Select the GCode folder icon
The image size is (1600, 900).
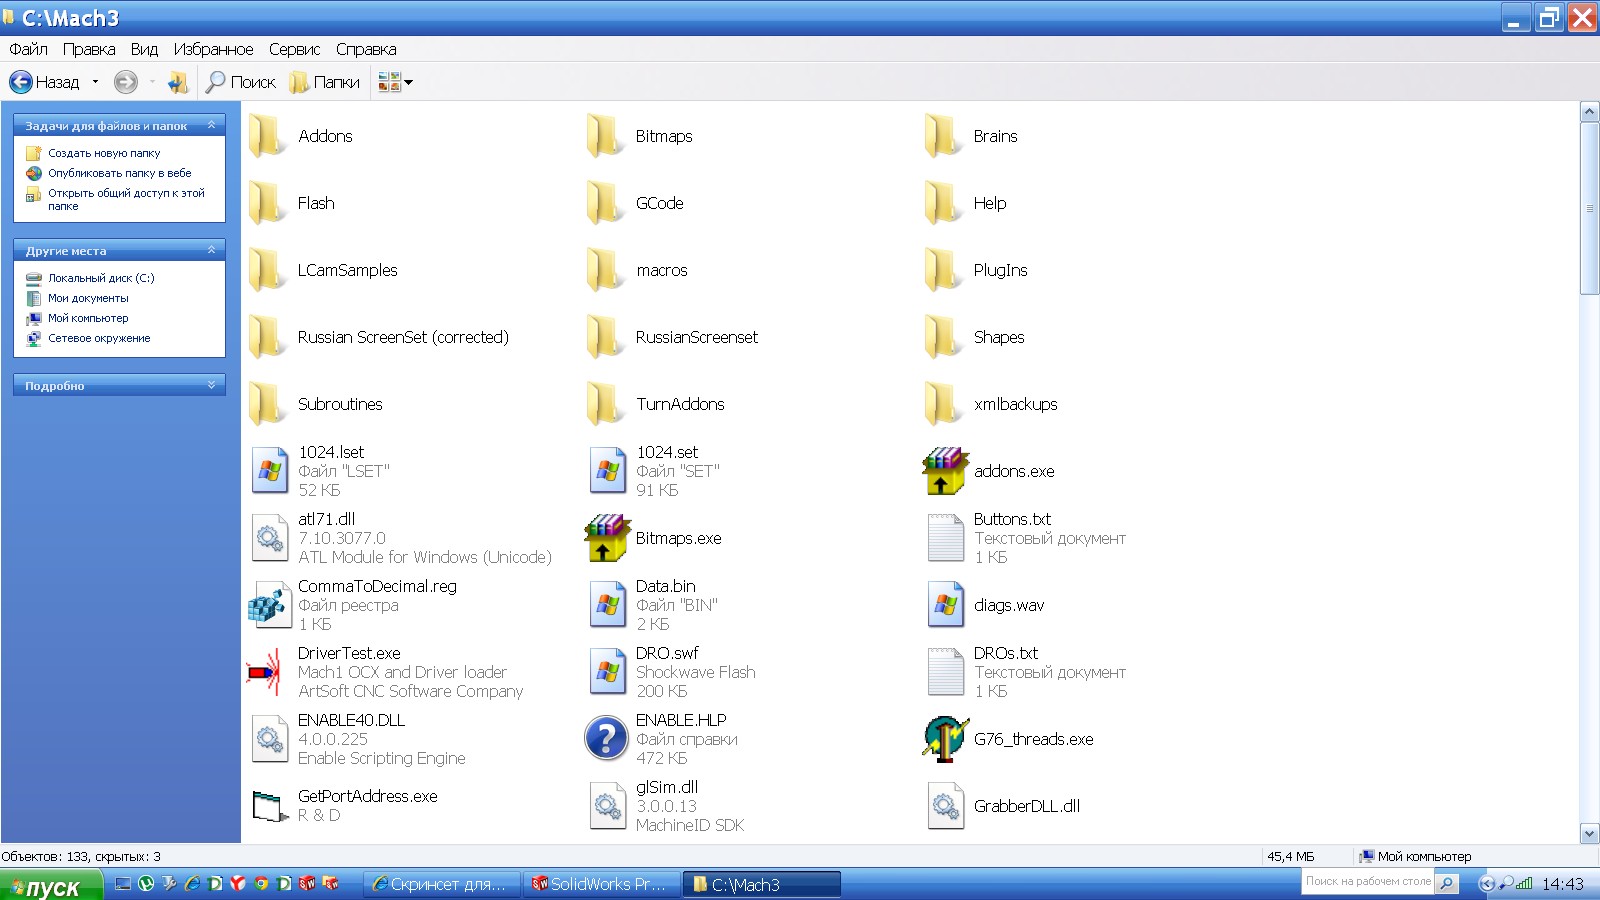coord(606,203)
